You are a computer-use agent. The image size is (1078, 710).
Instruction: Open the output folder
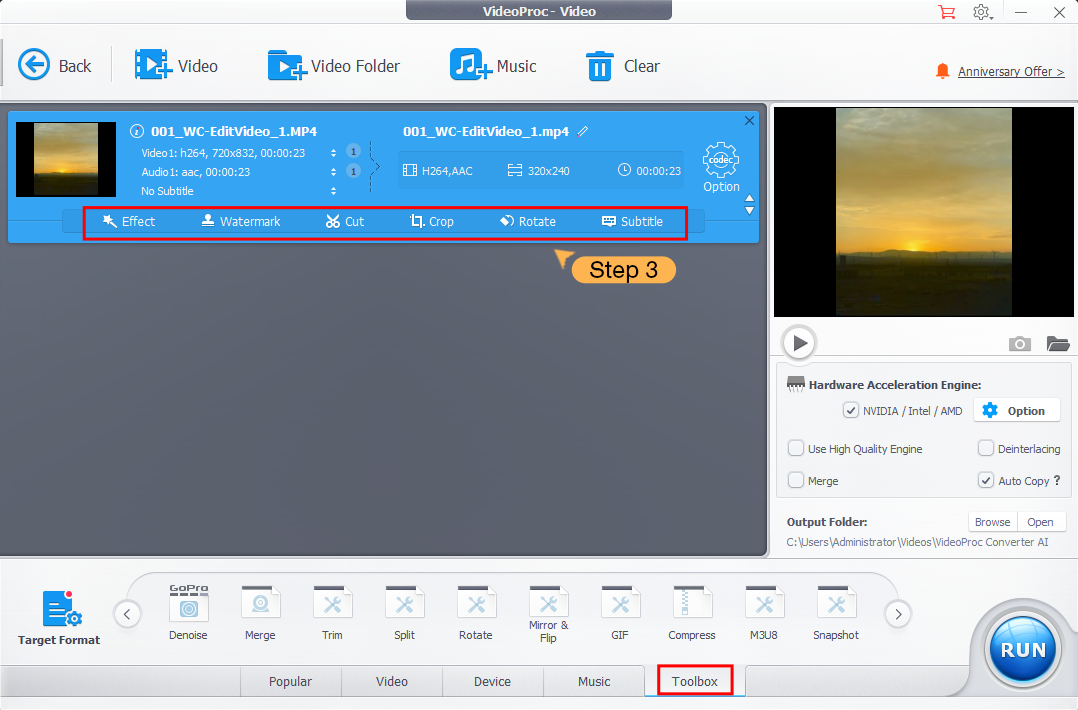[x=1041, y=522]
